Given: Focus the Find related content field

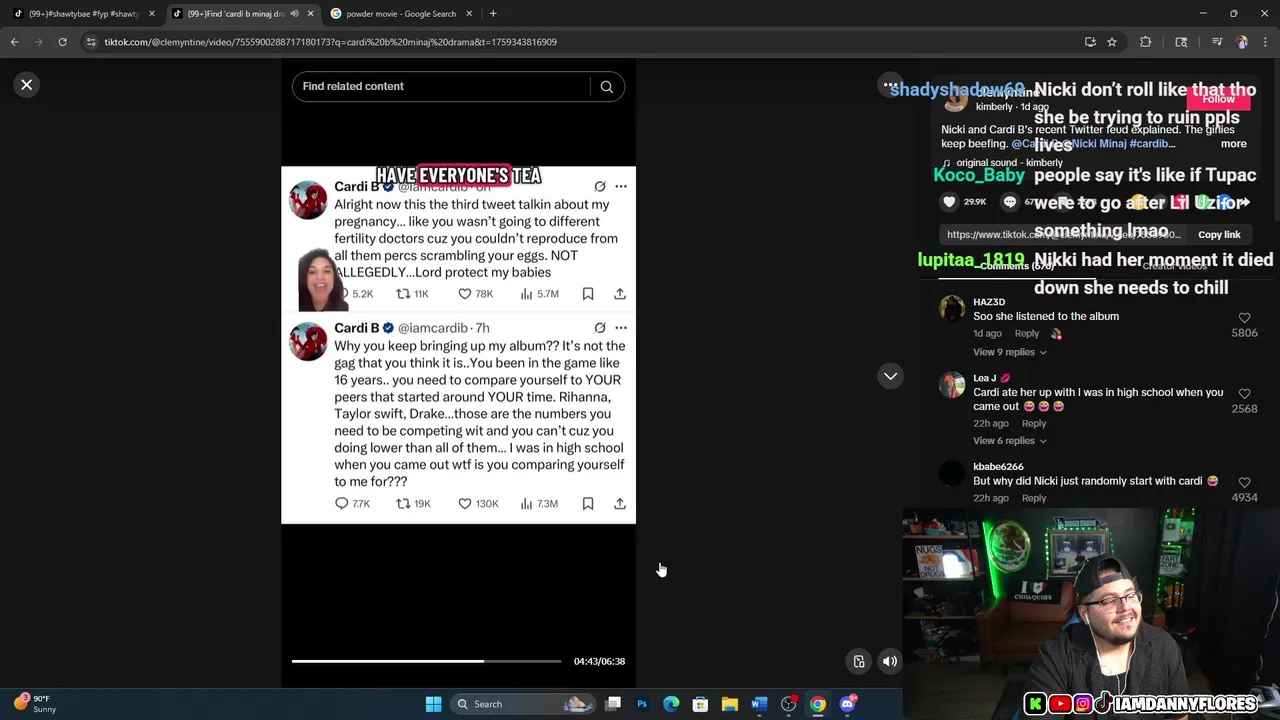Looking at the screenshot, I should (x=440, y=87).
